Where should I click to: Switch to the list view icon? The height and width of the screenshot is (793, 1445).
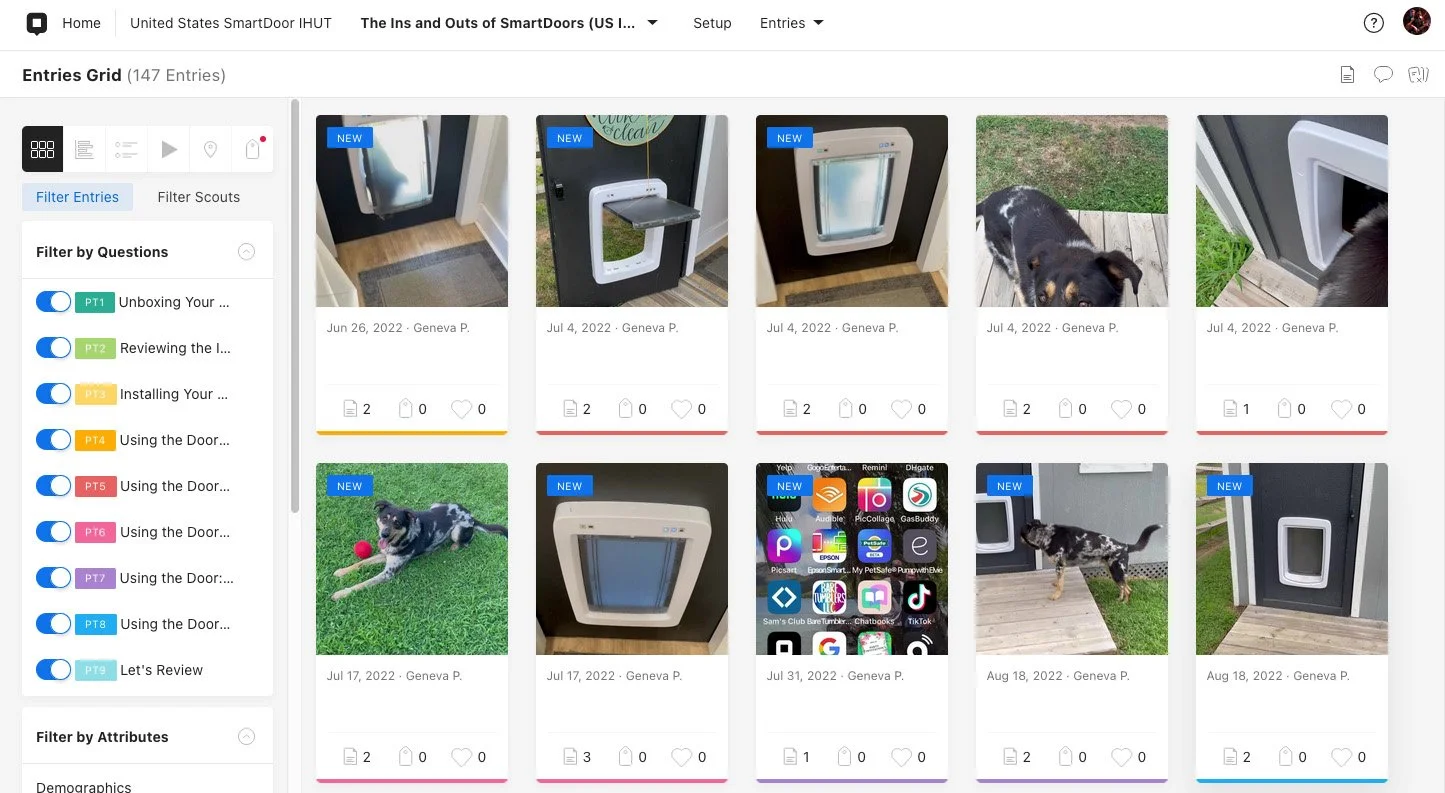click(85, 149)
